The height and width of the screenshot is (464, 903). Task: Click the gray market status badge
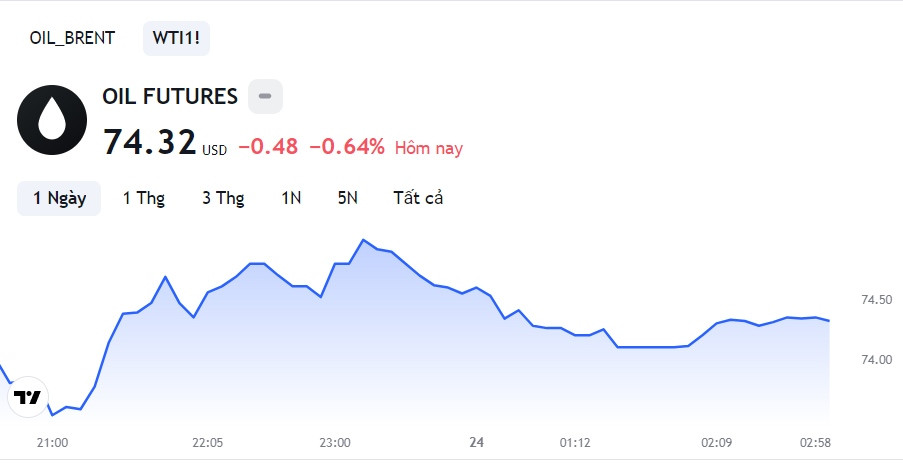[265, 96]
